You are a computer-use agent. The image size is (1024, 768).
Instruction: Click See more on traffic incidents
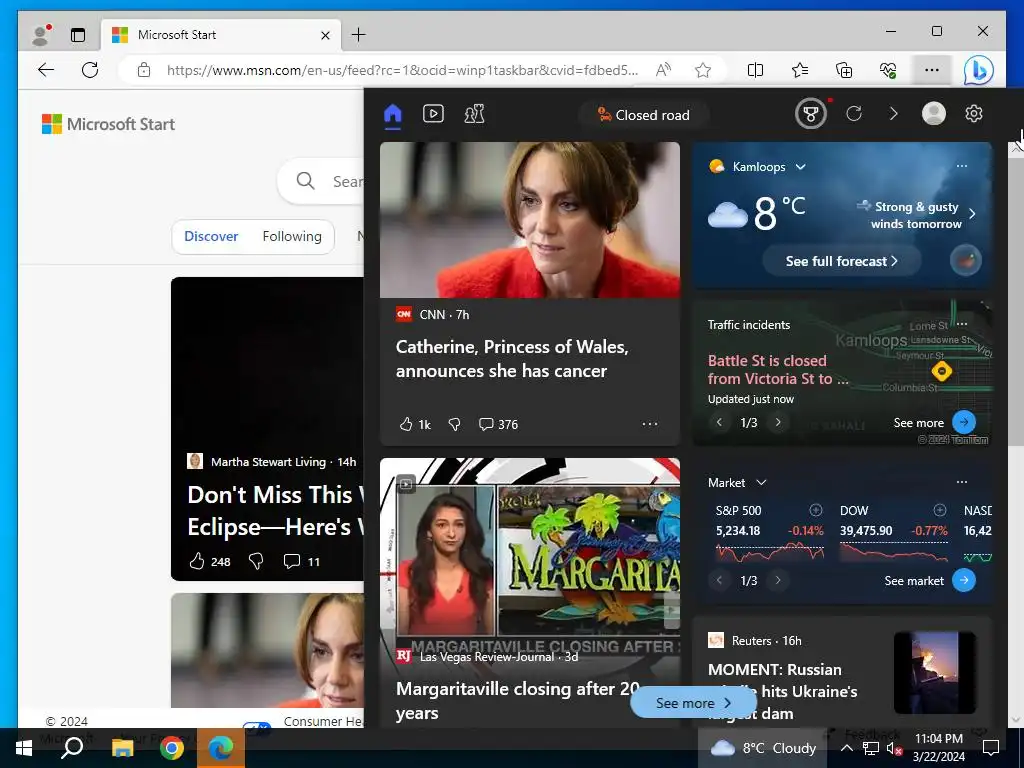[x=935, y=423]
